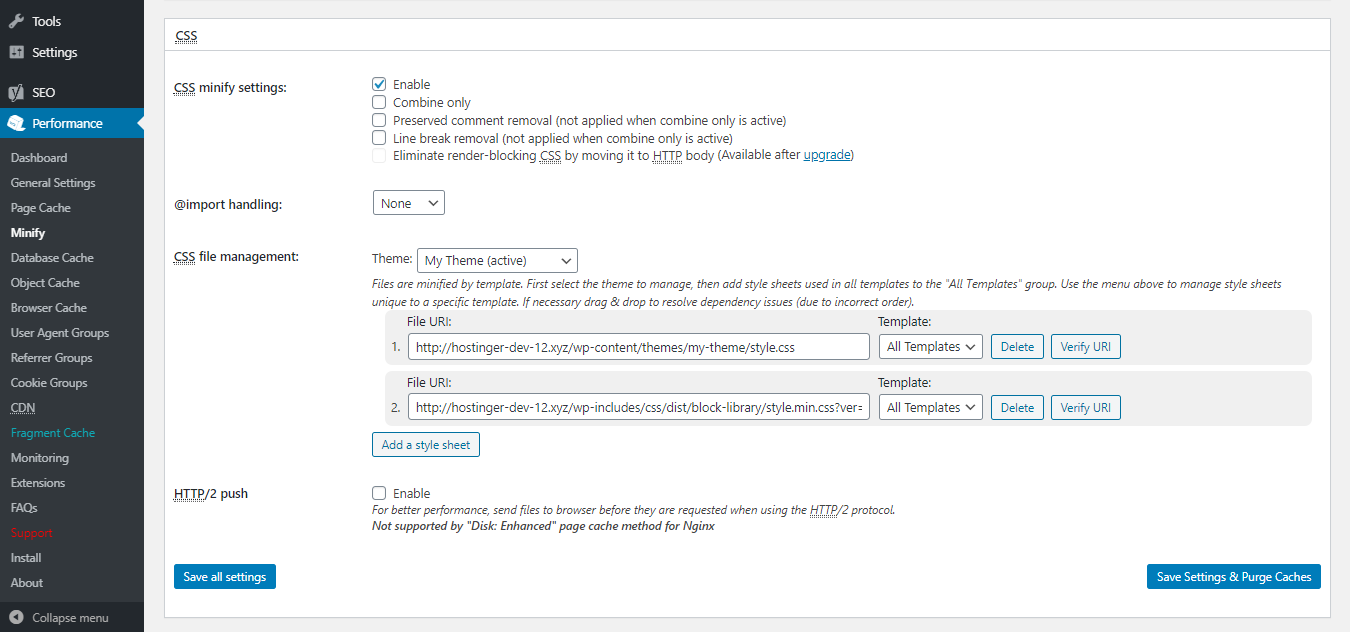Click Save all settings
This screenshot has height=632, width=1350.
(x=224, y=576)
